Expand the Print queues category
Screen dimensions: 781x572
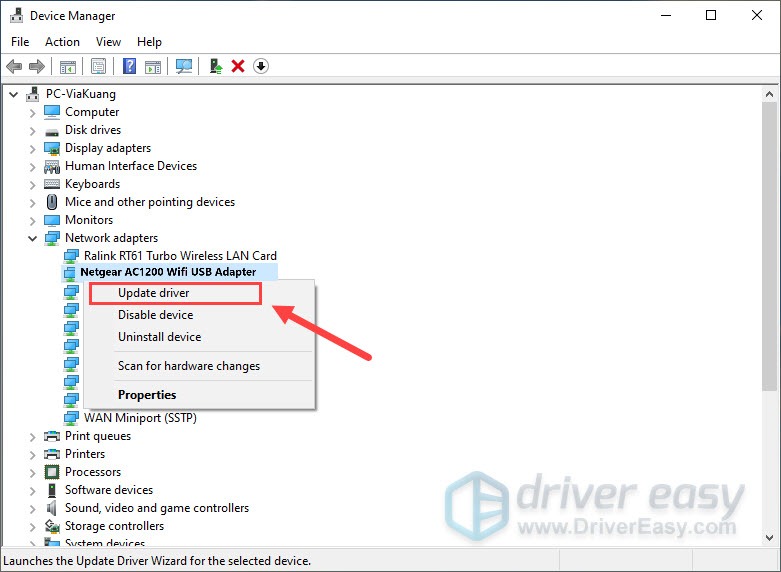(33, 436)
